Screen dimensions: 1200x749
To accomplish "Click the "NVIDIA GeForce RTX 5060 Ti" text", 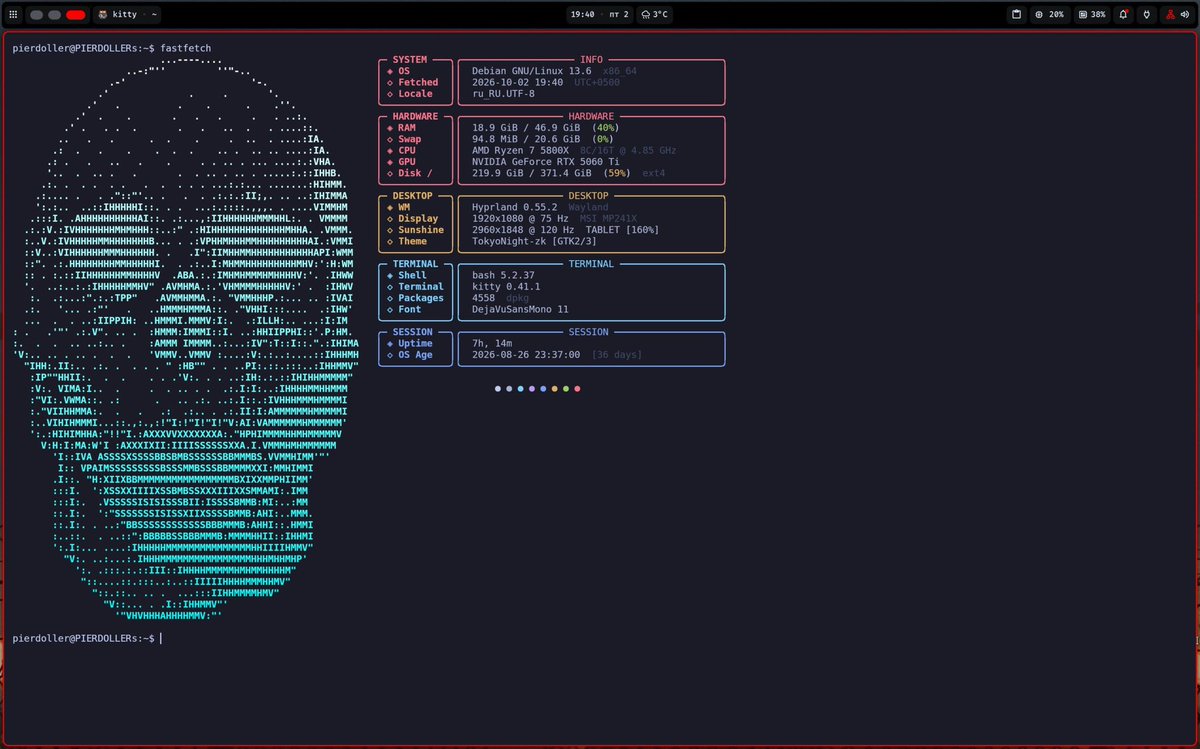I will (x=546, y=162).
